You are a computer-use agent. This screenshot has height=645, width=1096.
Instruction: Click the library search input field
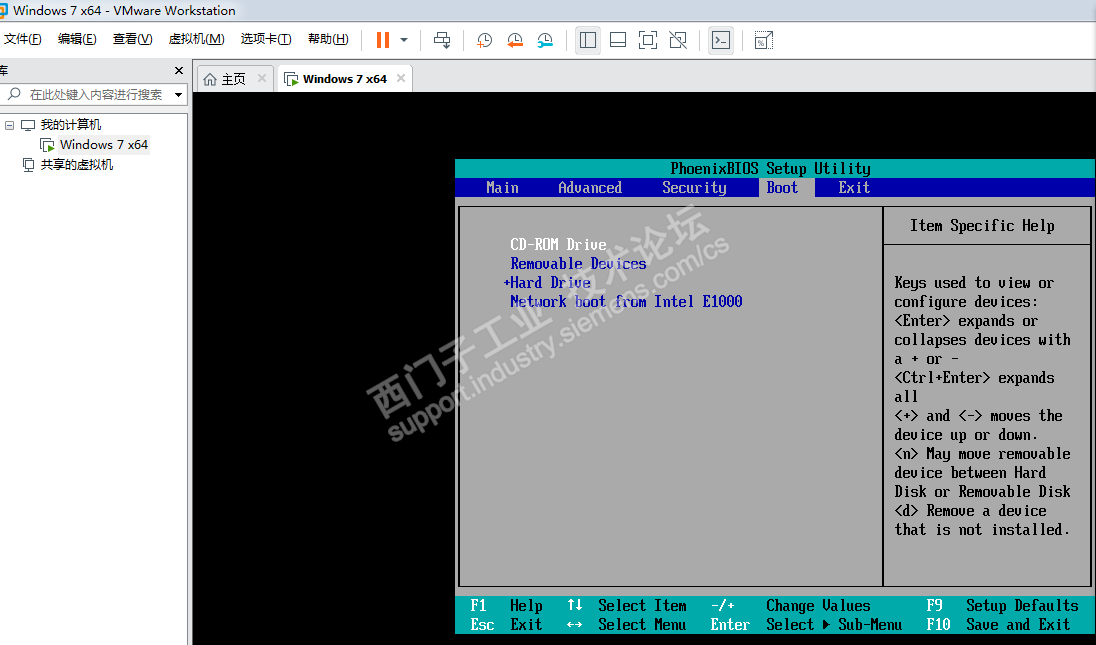[x=96, y=94]
